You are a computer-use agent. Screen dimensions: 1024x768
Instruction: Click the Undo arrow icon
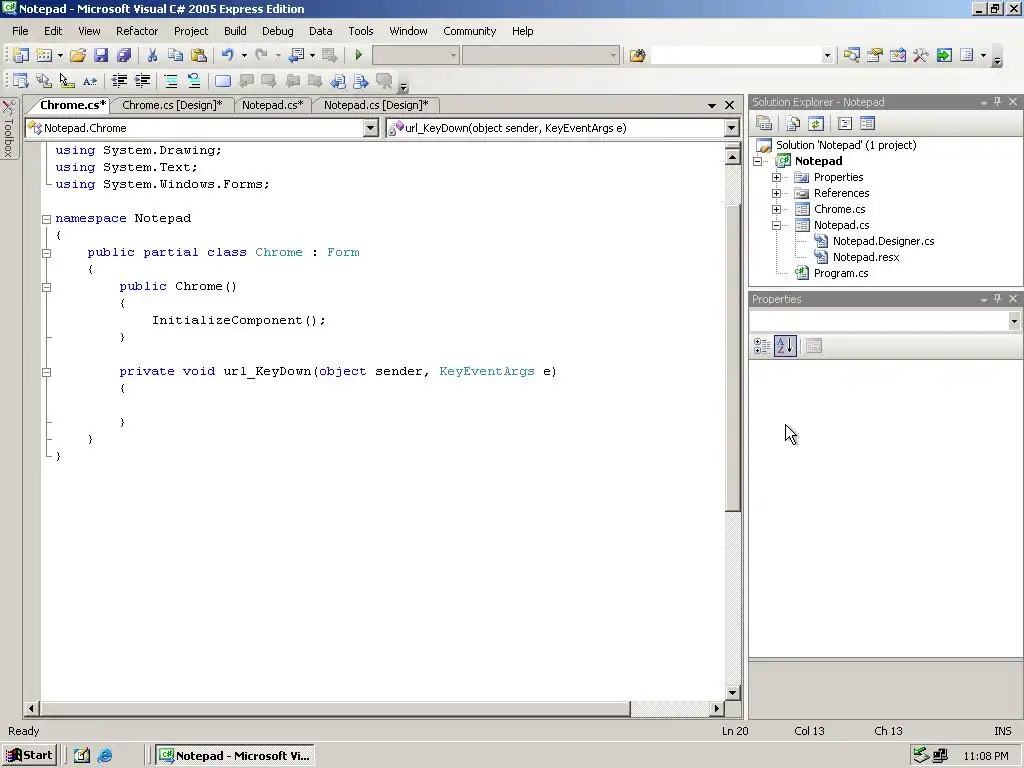coord(227,56)
